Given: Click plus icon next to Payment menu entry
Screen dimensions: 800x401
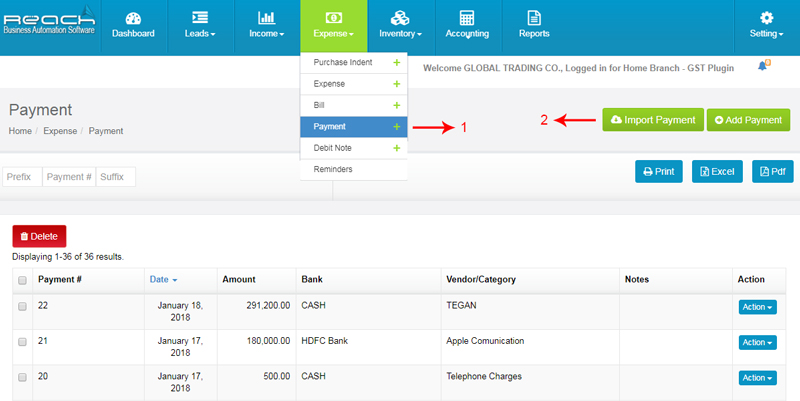Looking at the screenshot, I should coord(396,127).
